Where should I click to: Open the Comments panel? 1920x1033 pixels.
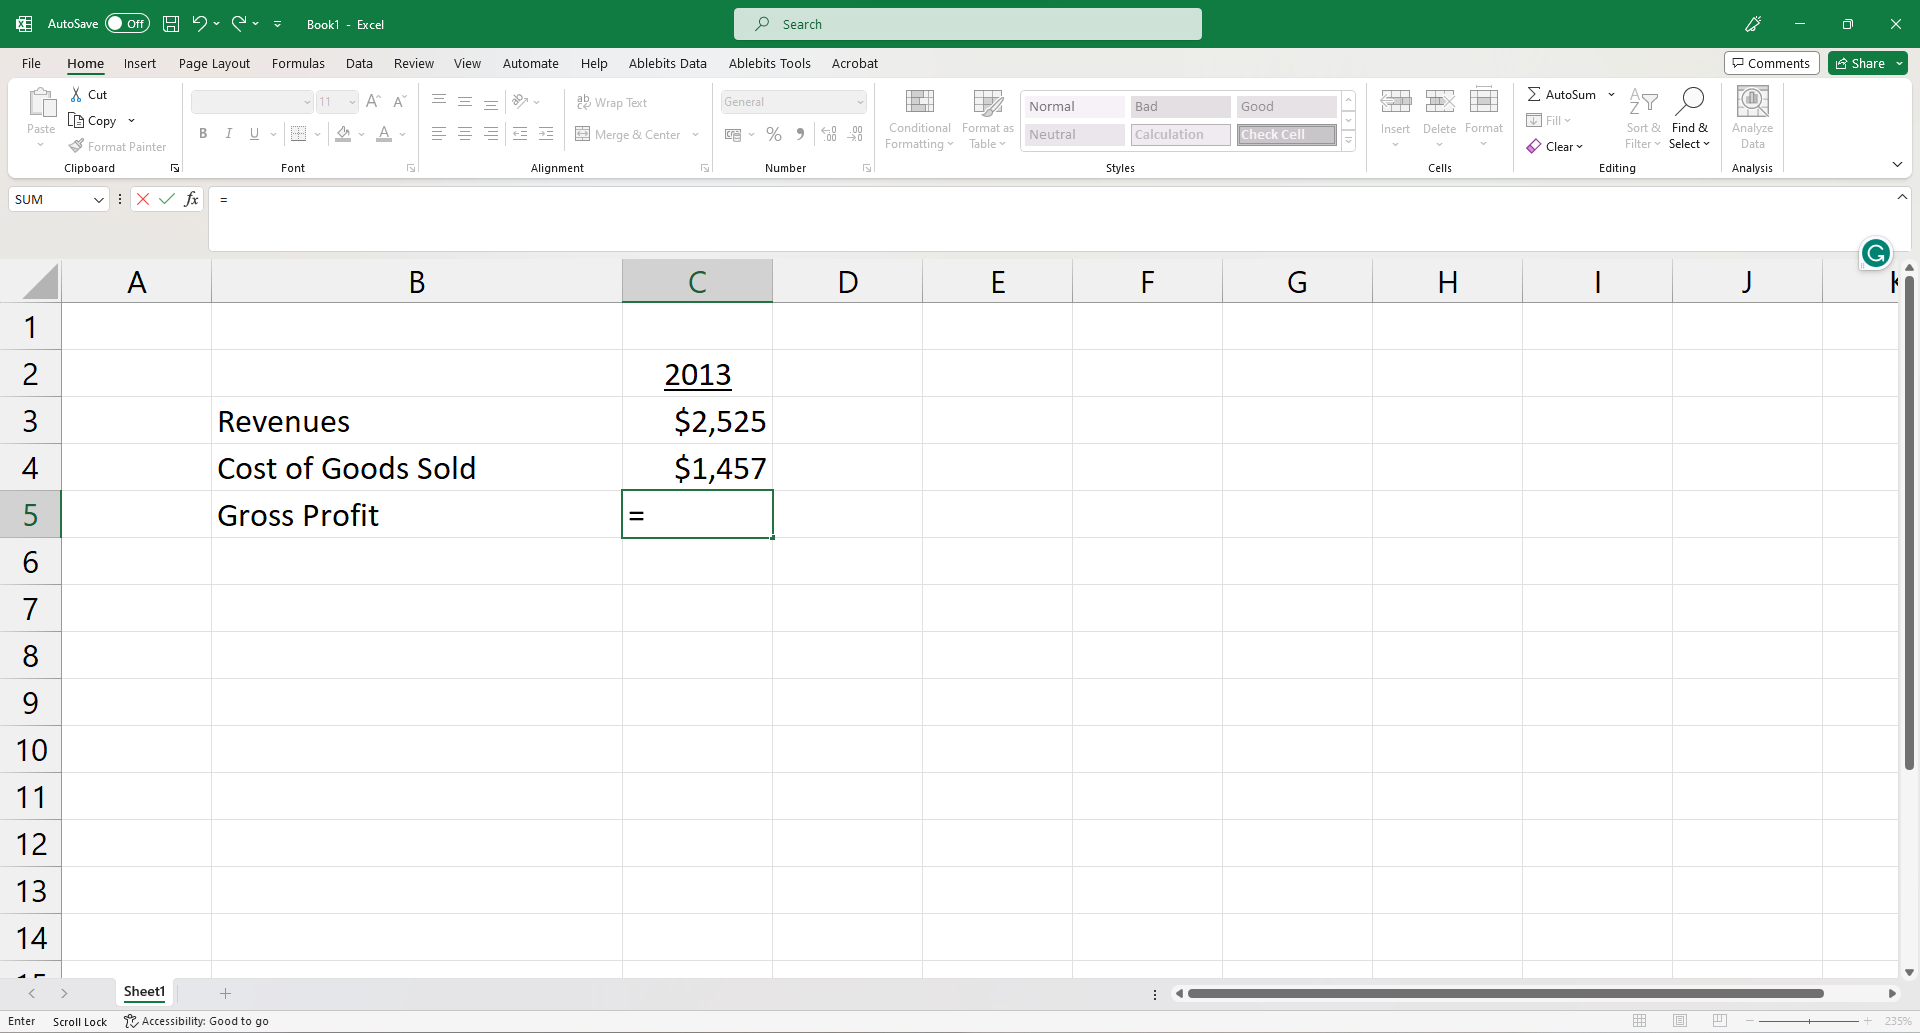point(1771,62)
